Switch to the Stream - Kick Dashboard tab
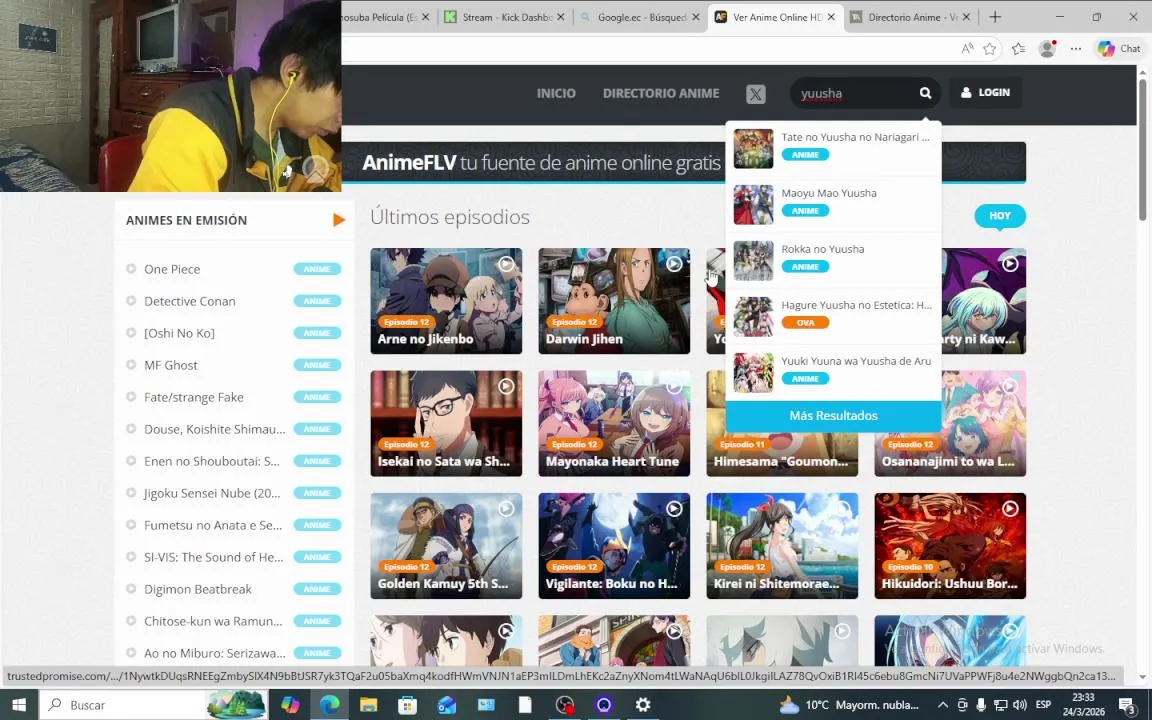1152x720 pixels. [x=505, y=17]
